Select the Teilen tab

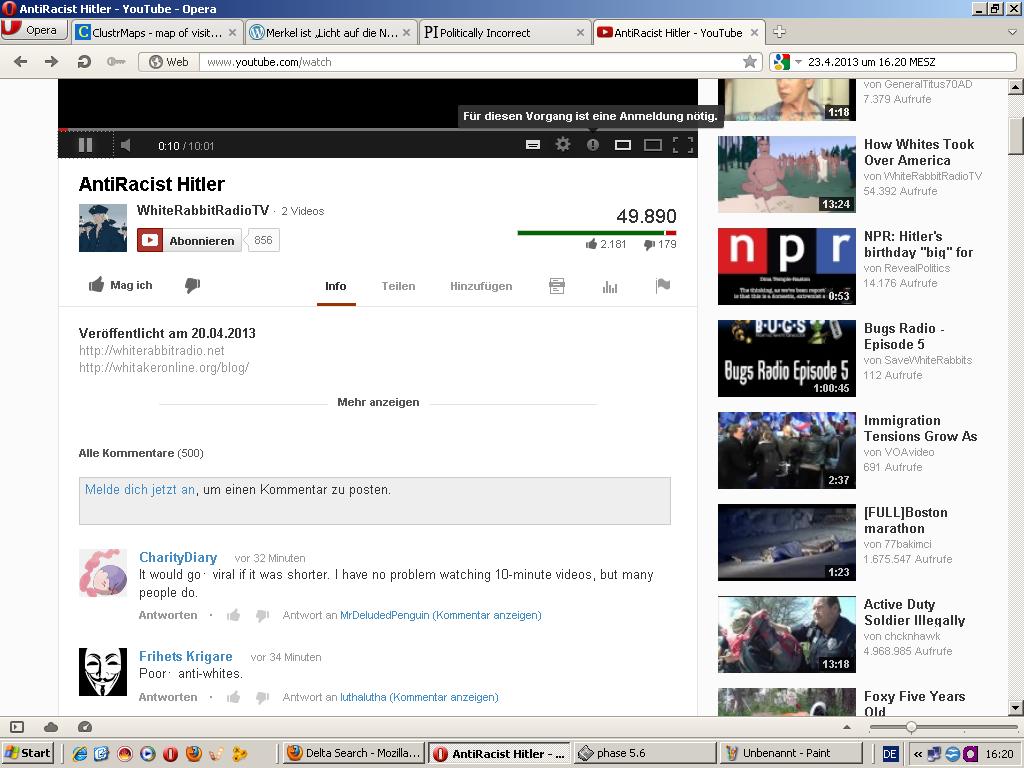[398, 286]
